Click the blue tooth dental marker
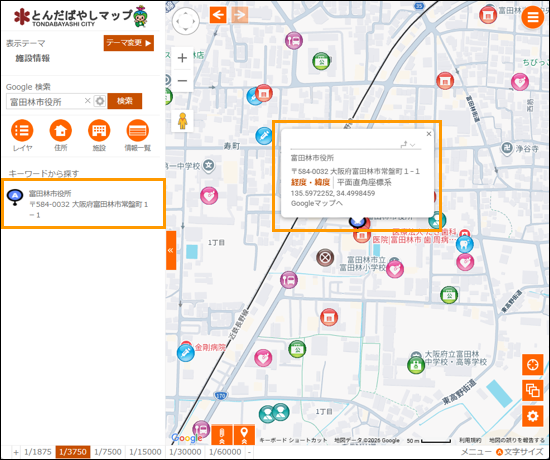Viewport: 550px width, 460px height. click(x=464, y=244)
